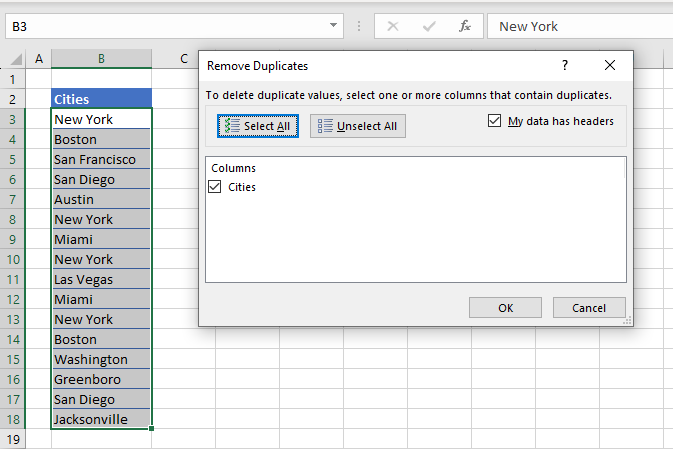
Task: Click the Select All corner triangle
Action: pyautogui.click(x=13, y=59)
